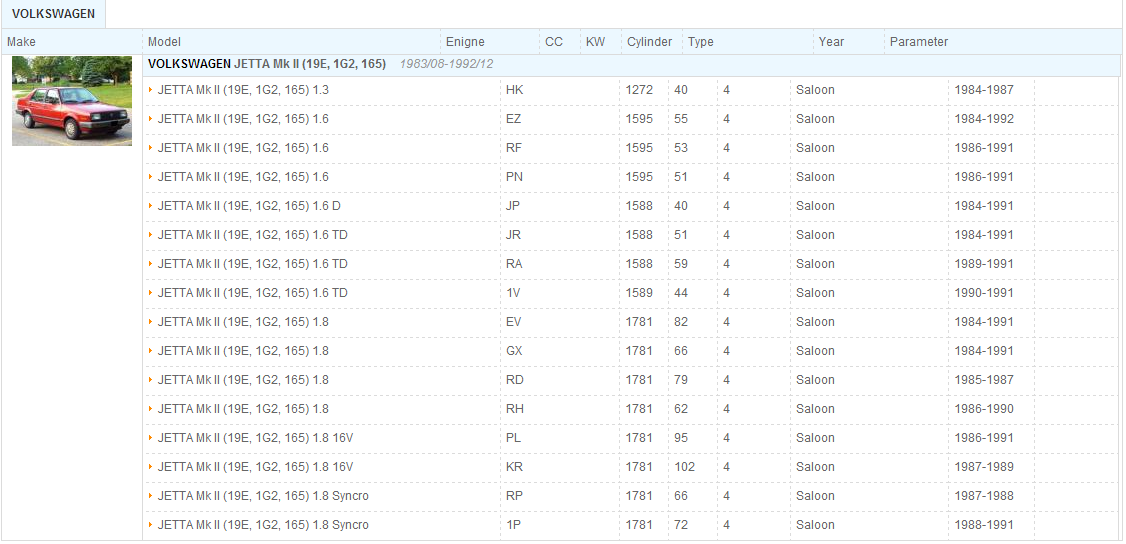
Task: Click the 1990-1991 year range
Action: click(984, 293)
